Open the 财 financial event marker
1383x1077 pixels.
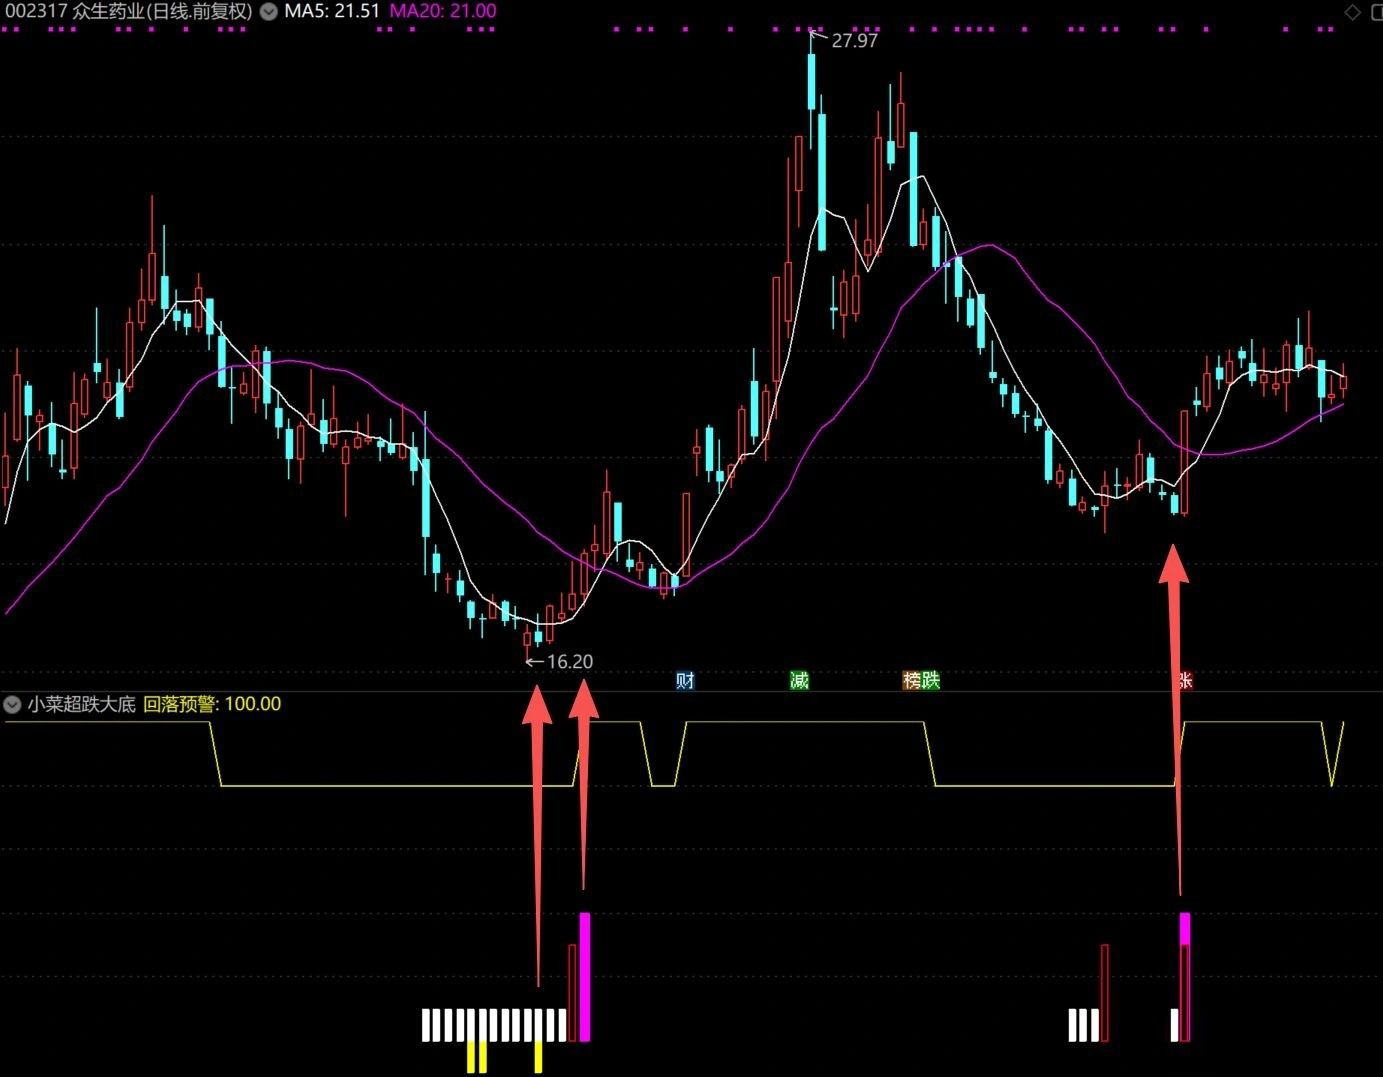[x=685, y=681]
